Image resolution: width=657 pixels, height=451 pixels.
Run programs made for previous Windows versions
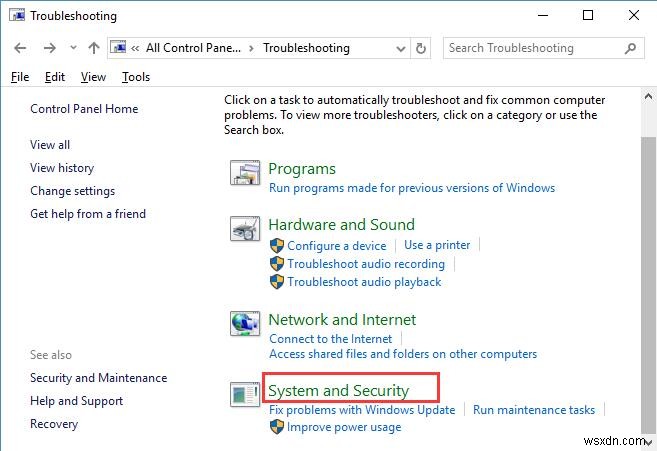pyautogui.click(x=412, y=188)
